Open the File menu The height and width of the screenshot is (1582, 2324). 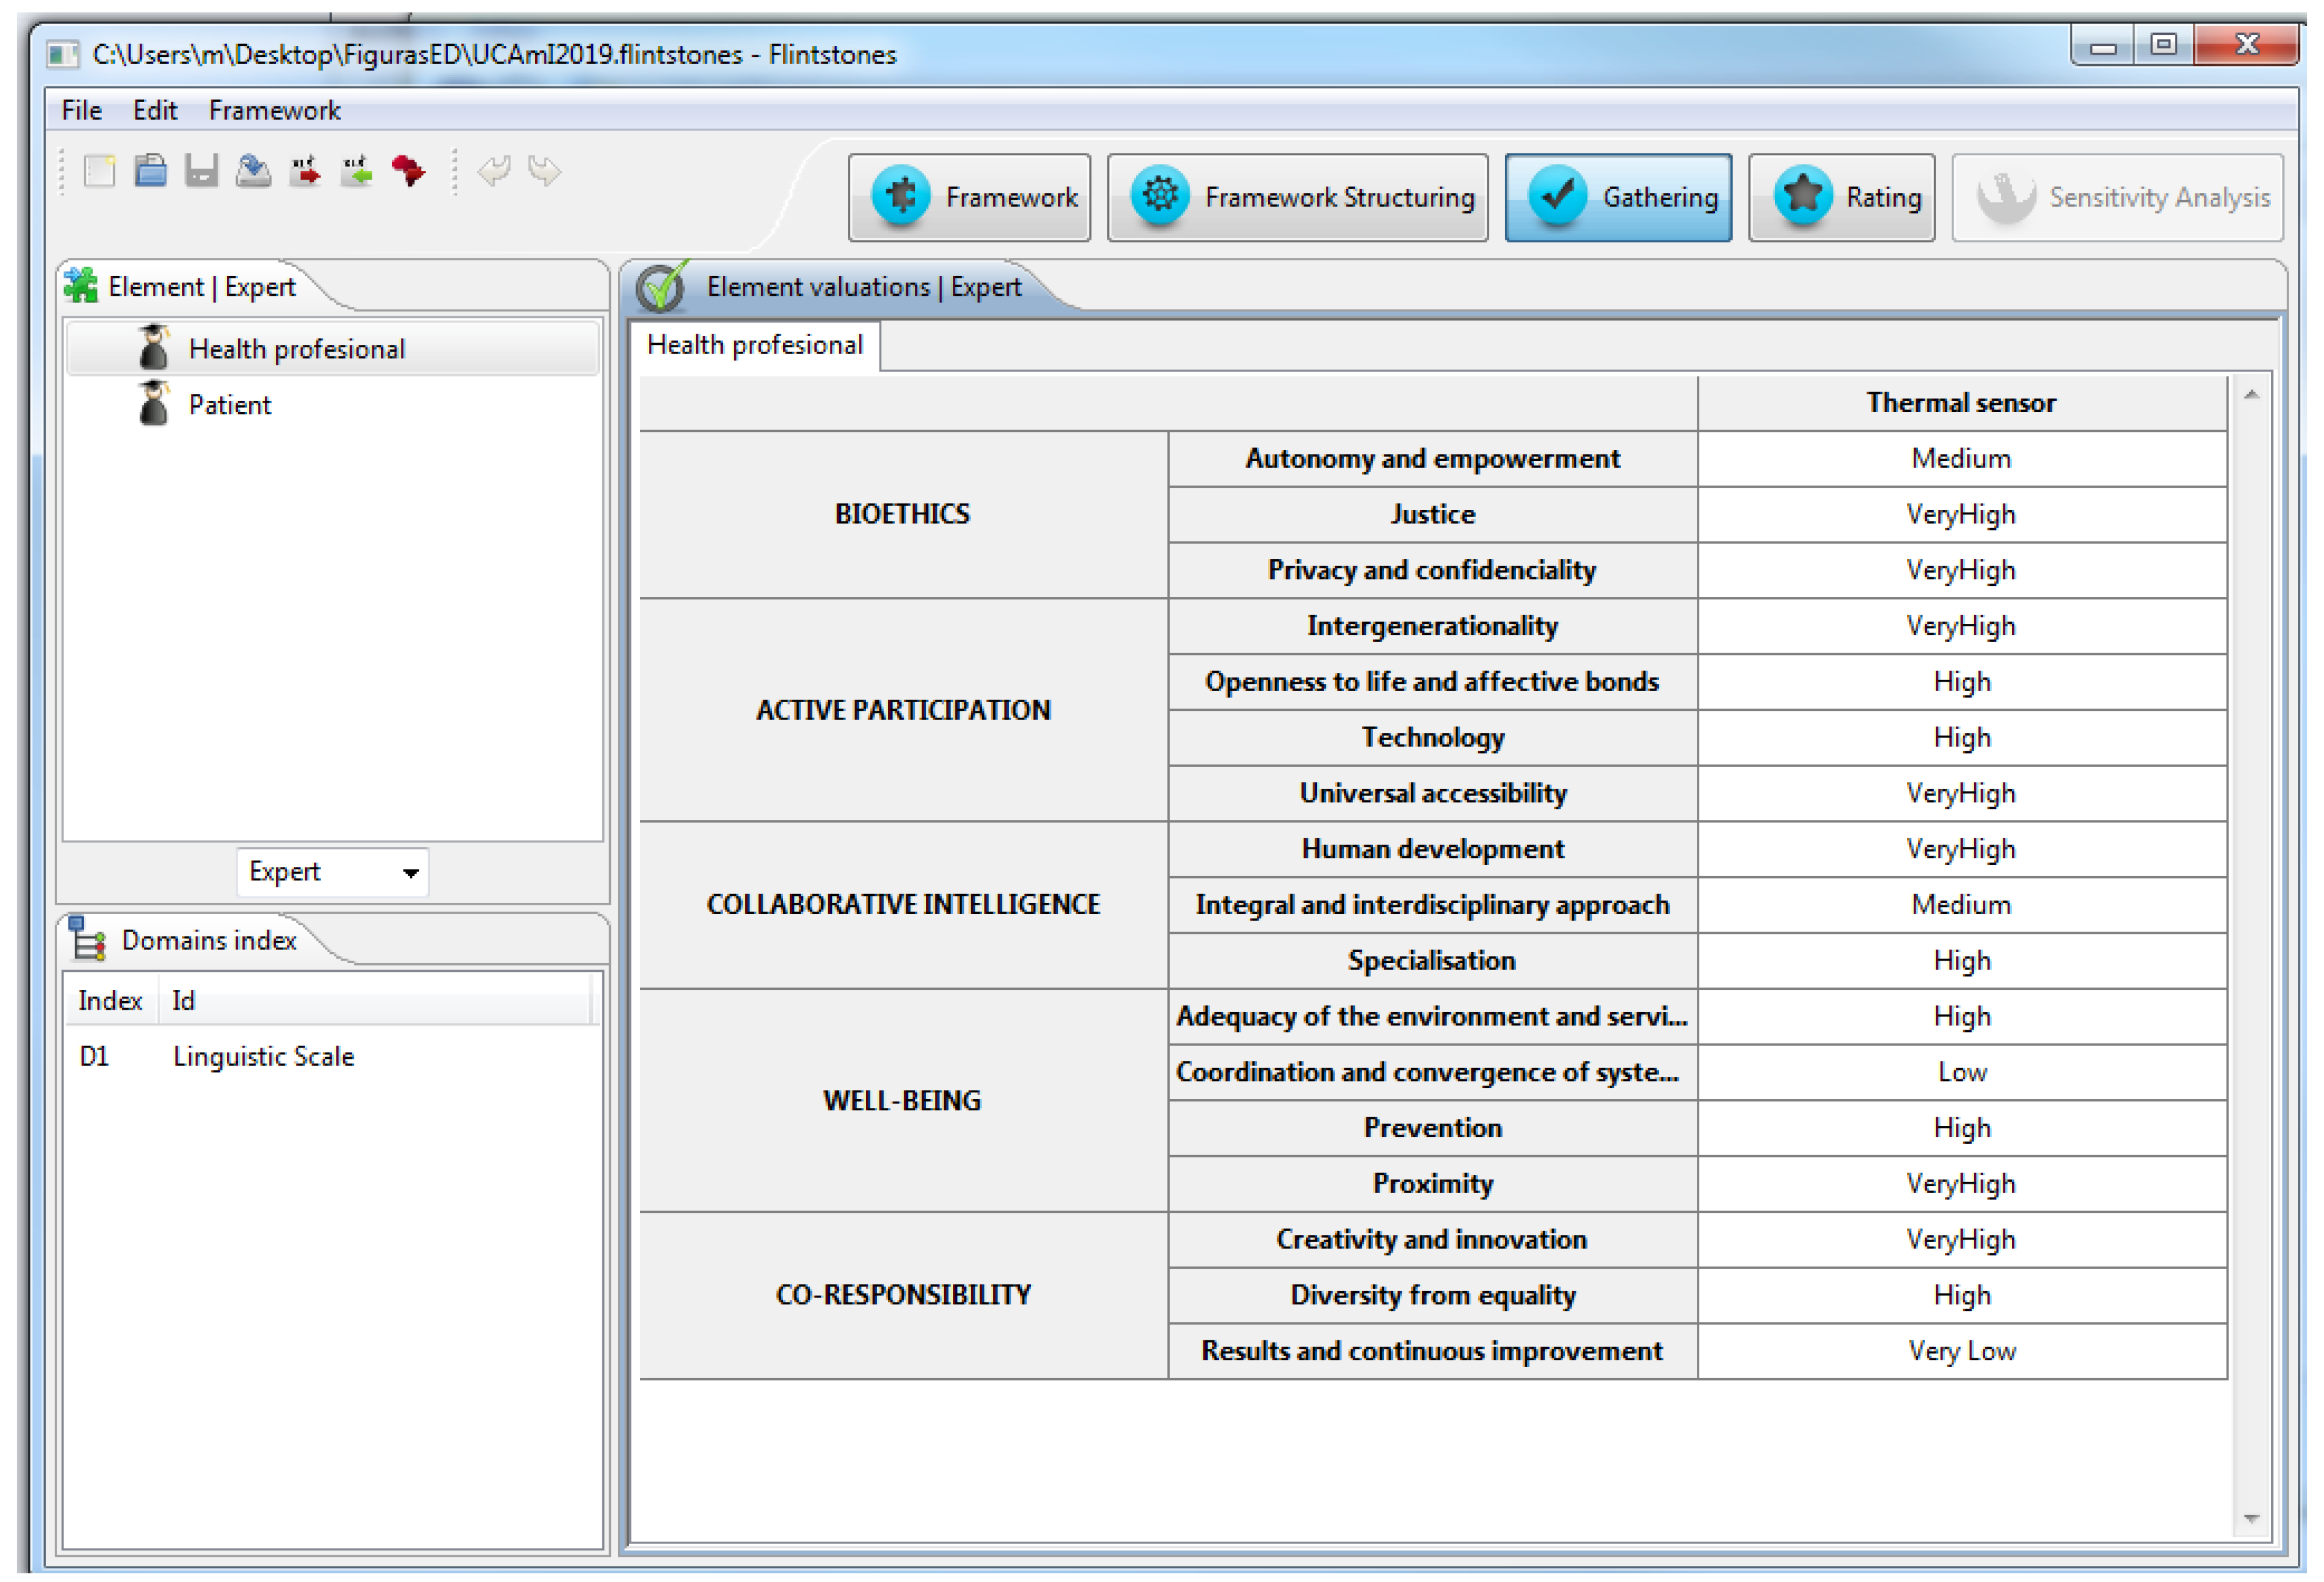point(81,110)
